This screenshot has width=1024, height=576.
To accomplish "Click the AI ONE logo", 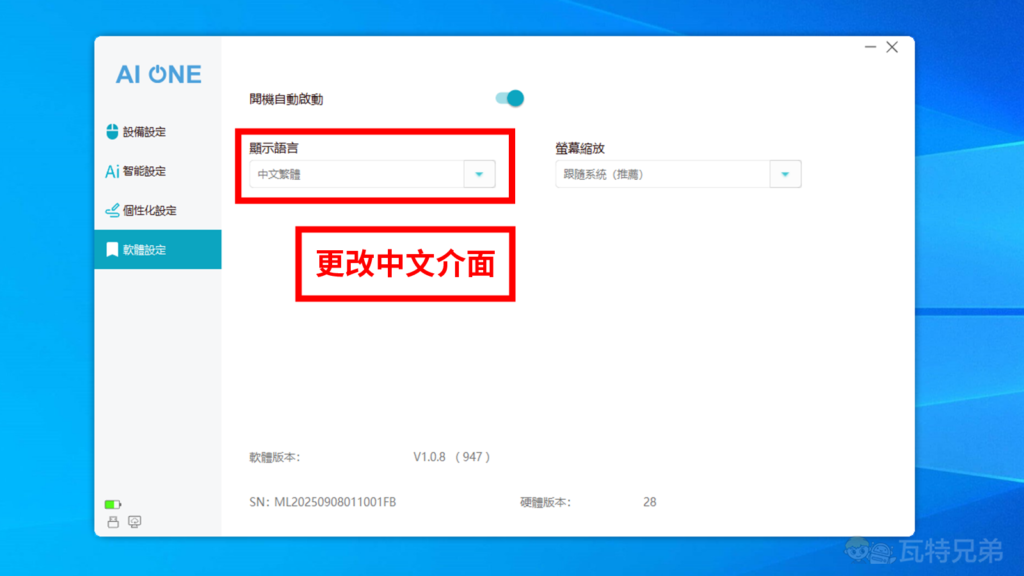I will click(158, 74).
